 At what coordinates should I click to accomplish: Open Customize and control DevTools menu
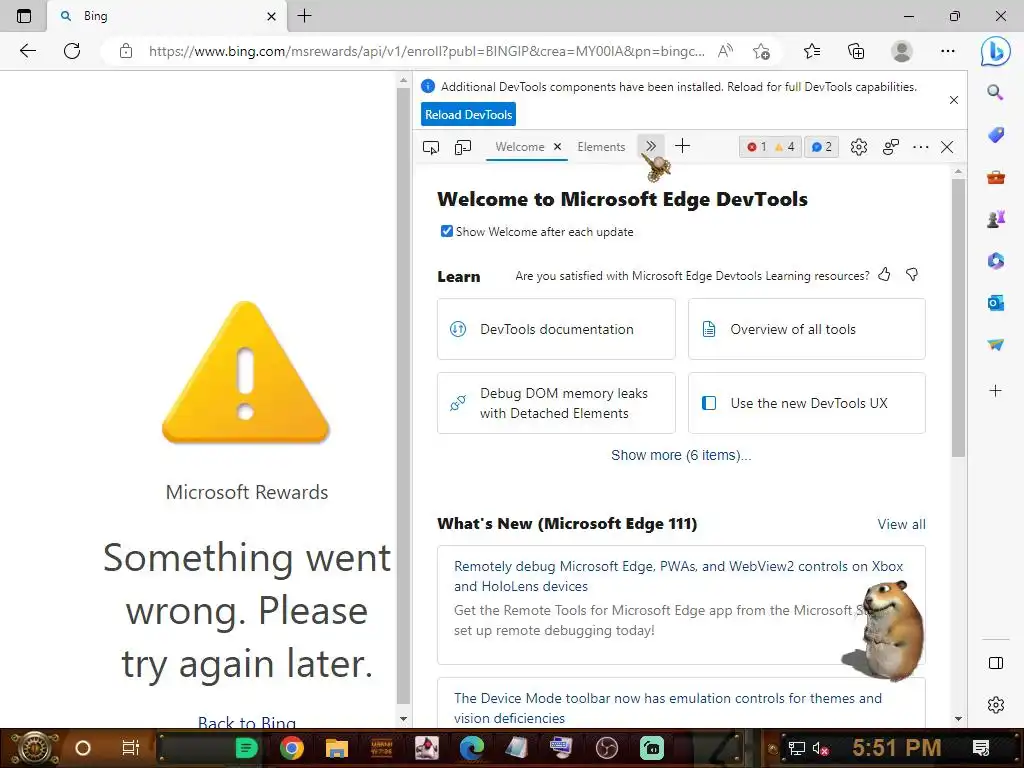[921, 147]
